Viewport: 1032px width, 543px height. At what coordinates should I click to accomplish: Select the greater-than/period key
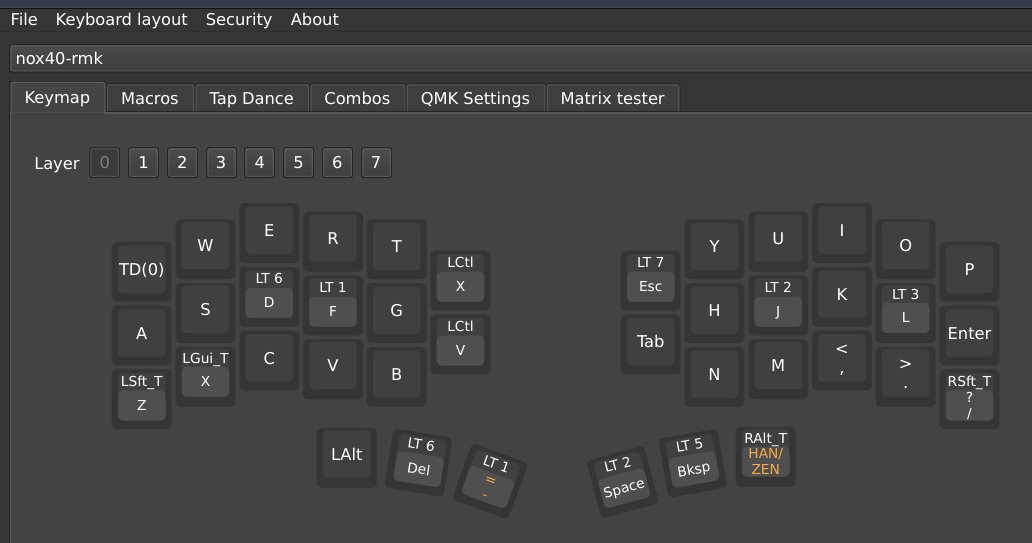coord(906,376)
